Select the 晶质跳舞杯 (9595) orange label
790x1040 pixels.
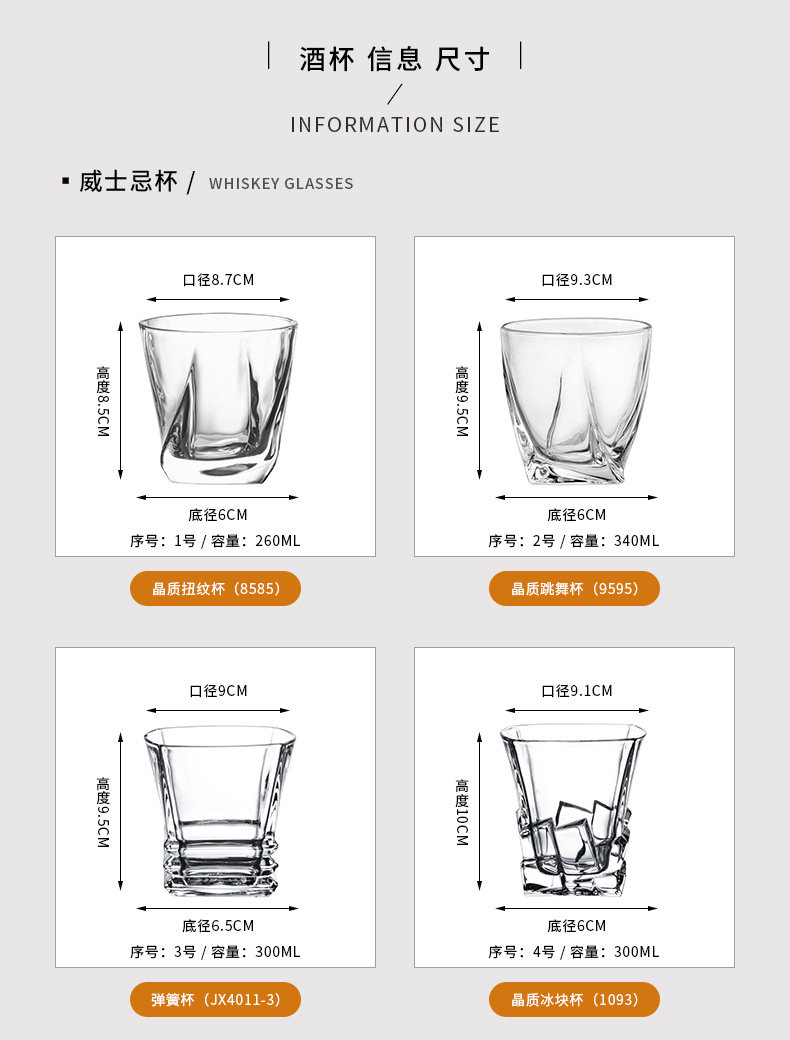click(574, 588)
